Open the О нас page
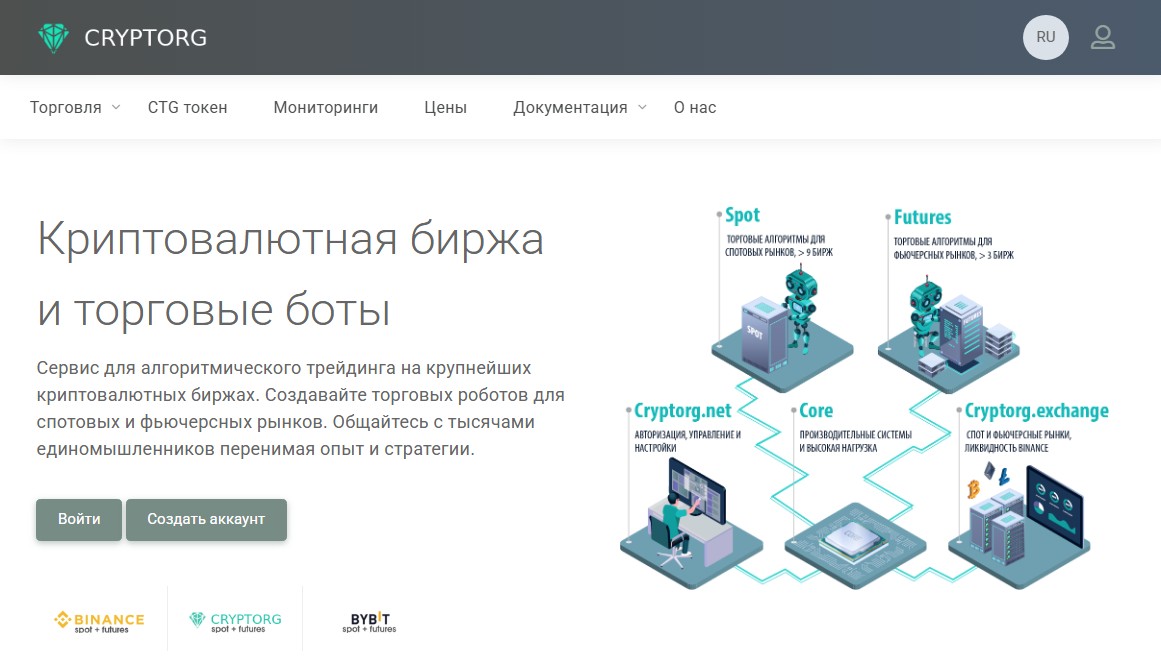 point(695,107)
